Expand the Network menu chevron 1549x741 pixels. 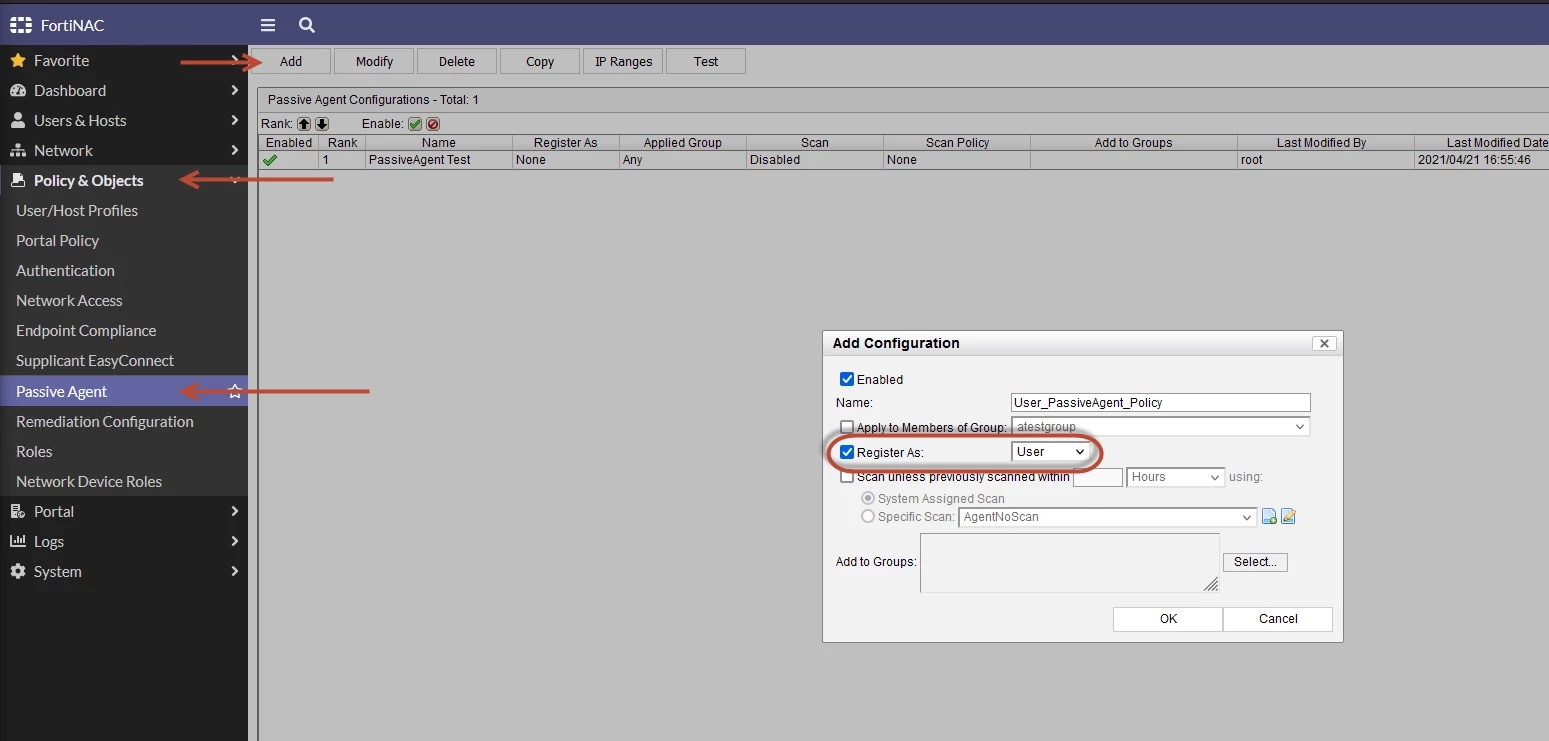pyautogui.click(x=235, y=151)
